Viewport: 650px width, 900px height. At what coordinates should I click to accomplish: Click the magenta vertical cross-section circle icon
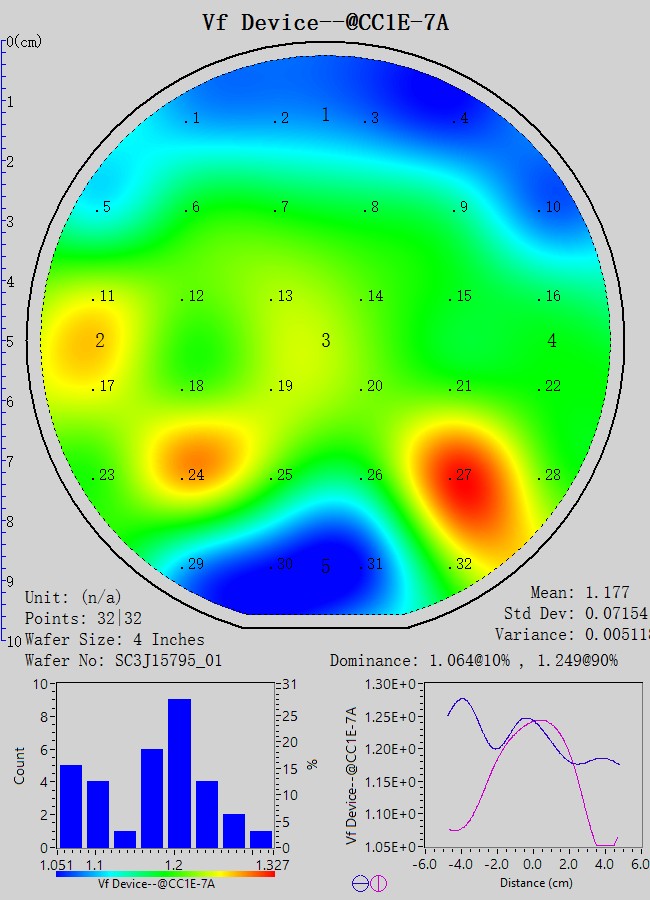coord(378,883)
